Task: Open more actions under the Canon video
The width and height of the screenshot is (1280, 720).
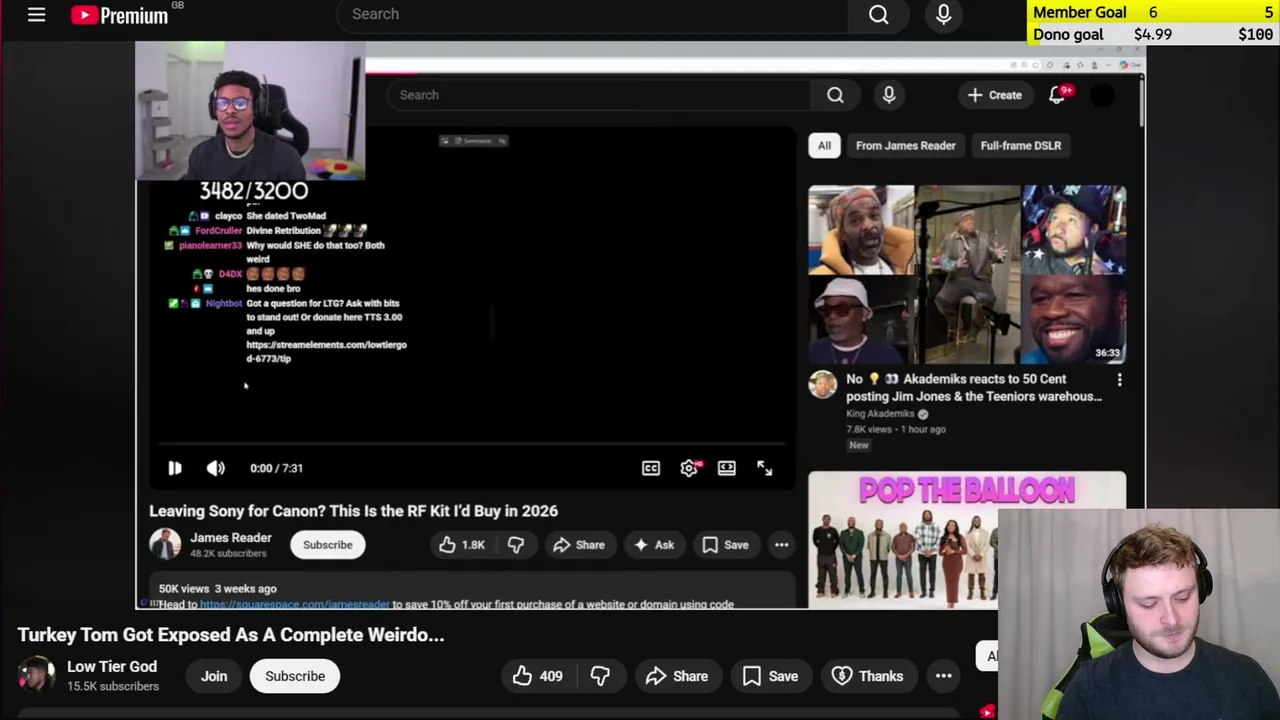Action: (781, 545)
